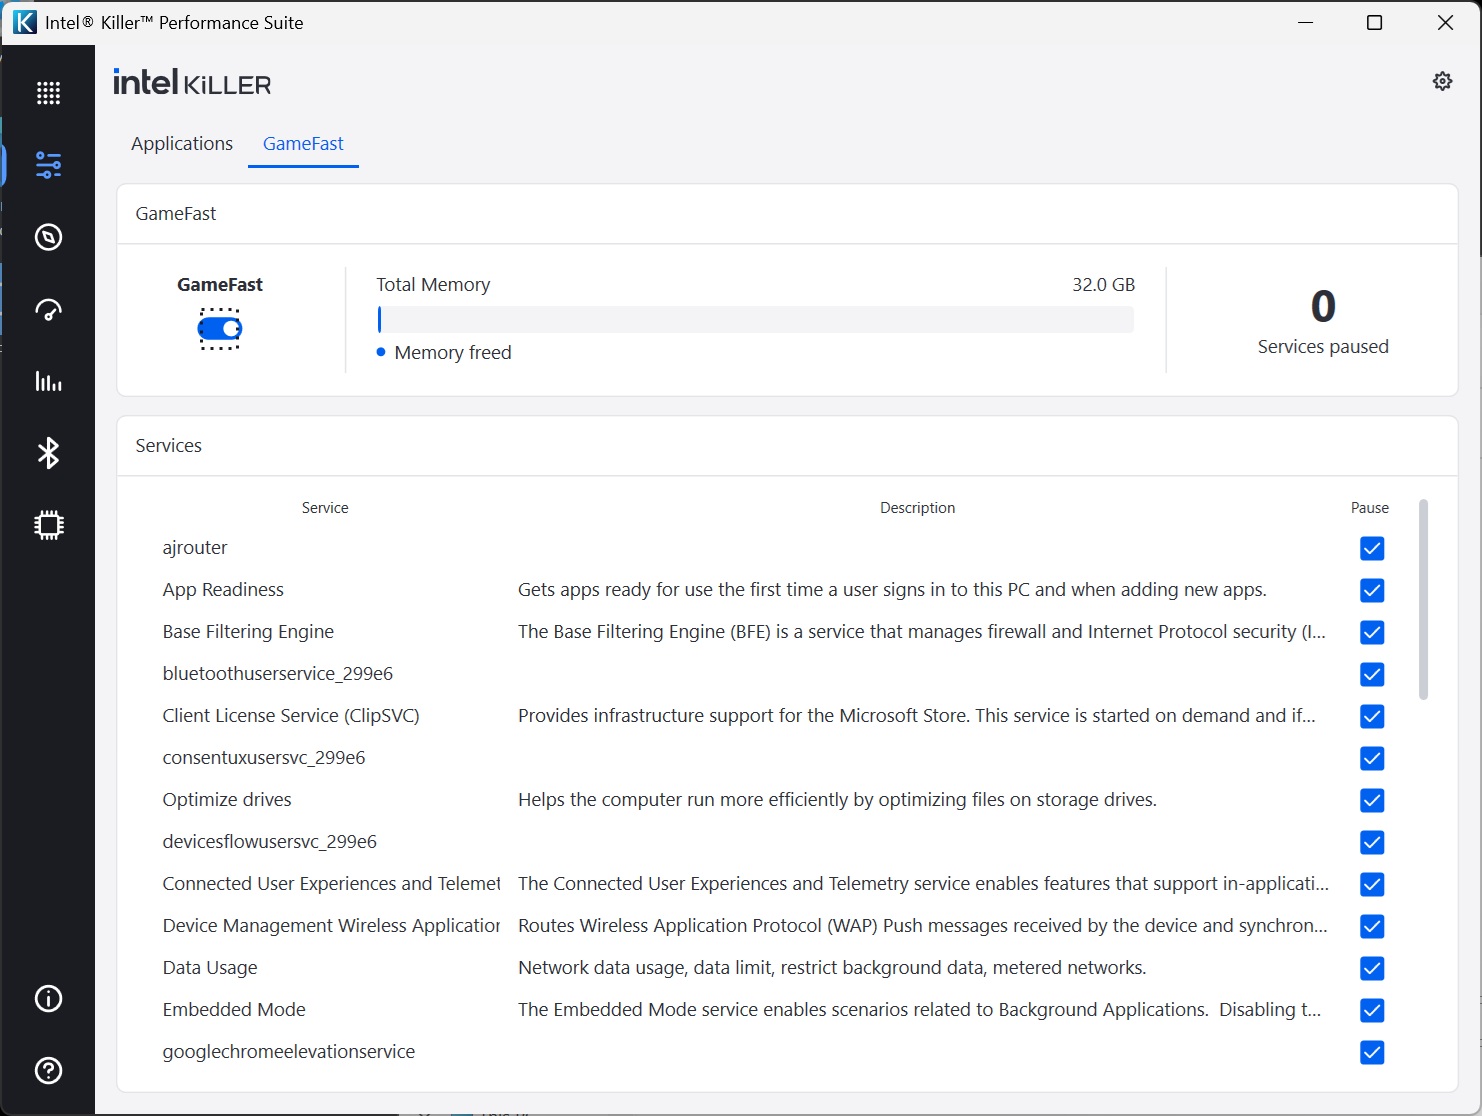The height and width of the screenshot is (1116, 1482).
Task: Select the devicesflowusersvc_299e6 service name
Action: [270, 842]
